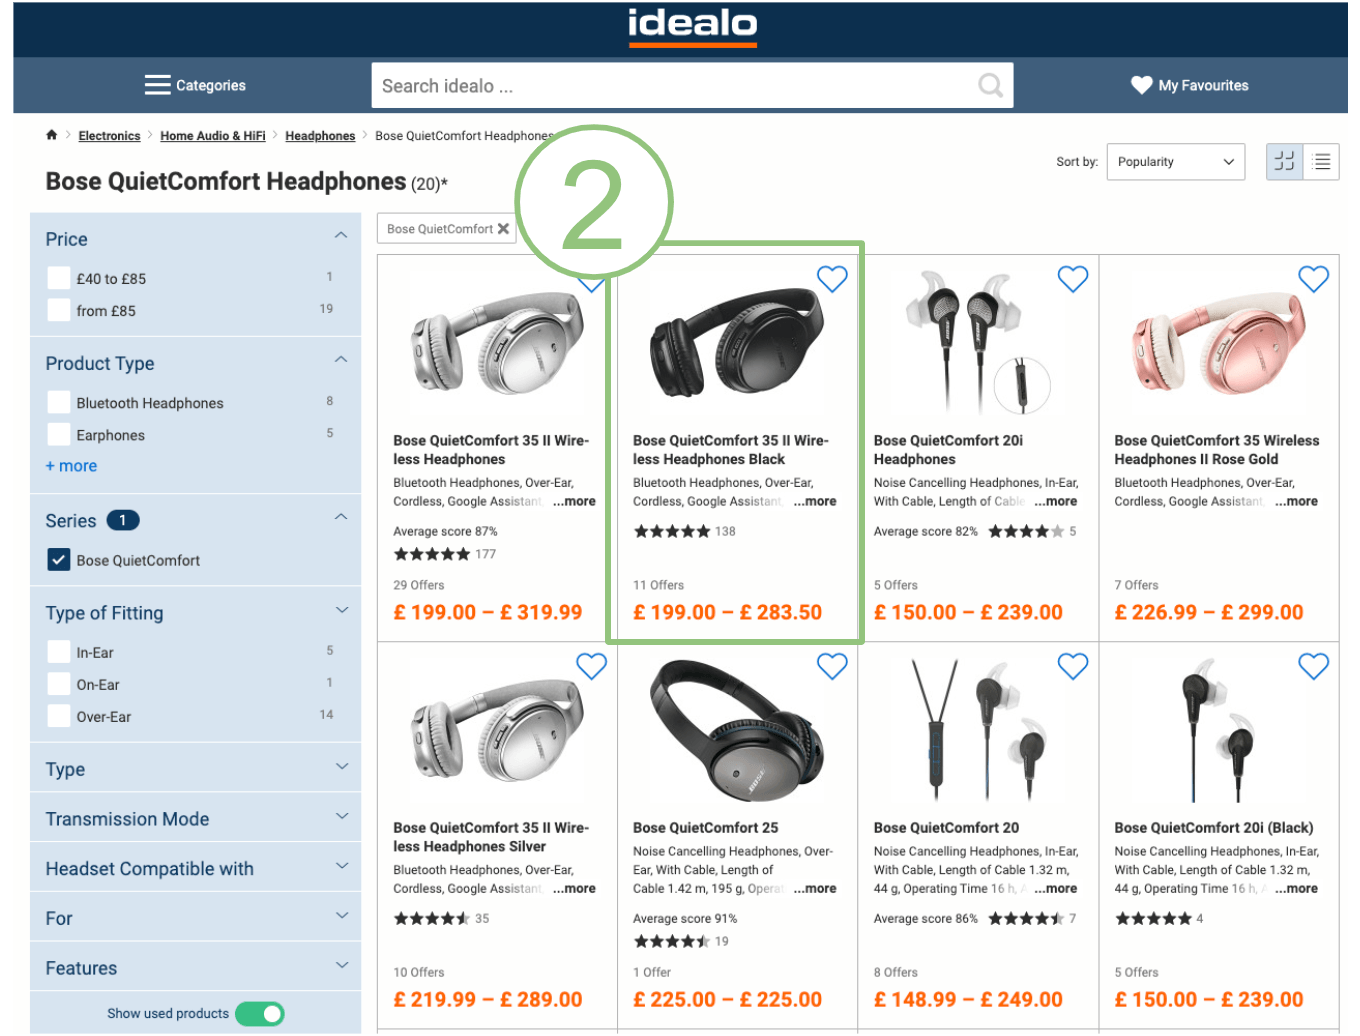Screen dimensions: 1360x1036
Task: Check the Over-Ear fitting filter
Action: (x=59, y=716)
